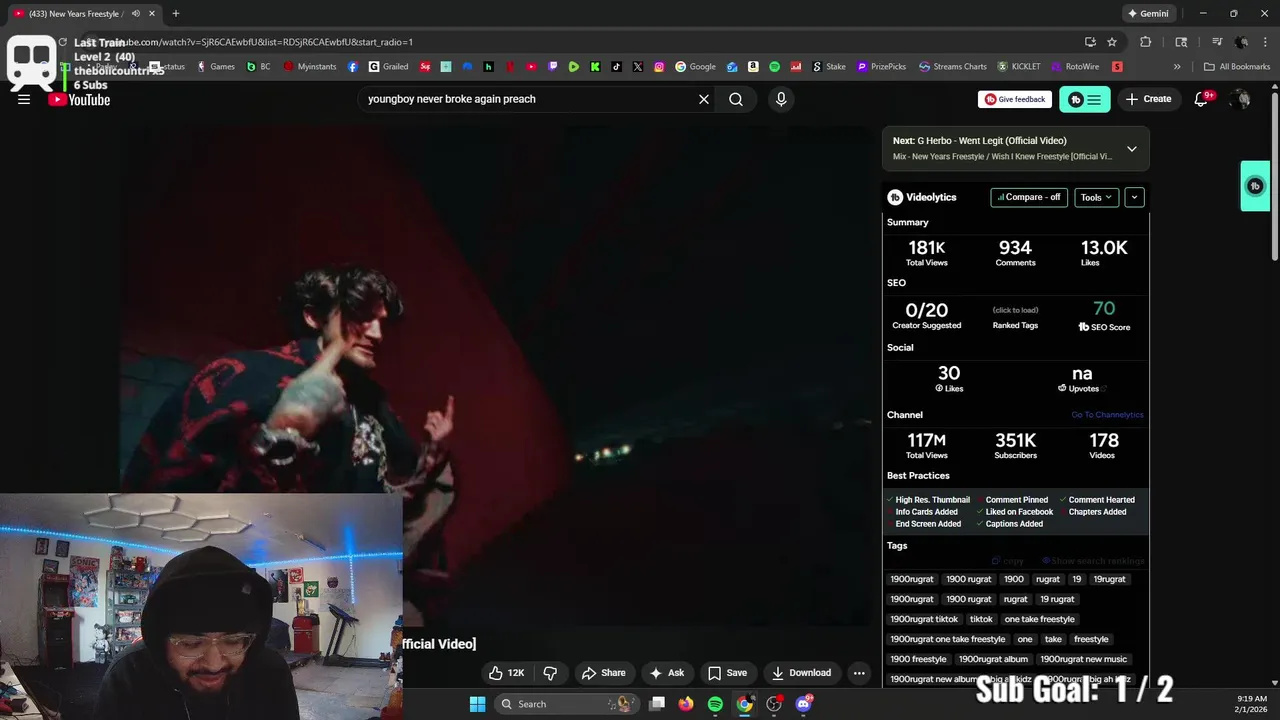This screenshot has width=1280, height=720.
Task: Click the magnifier search button
Action: pos(736,99)
